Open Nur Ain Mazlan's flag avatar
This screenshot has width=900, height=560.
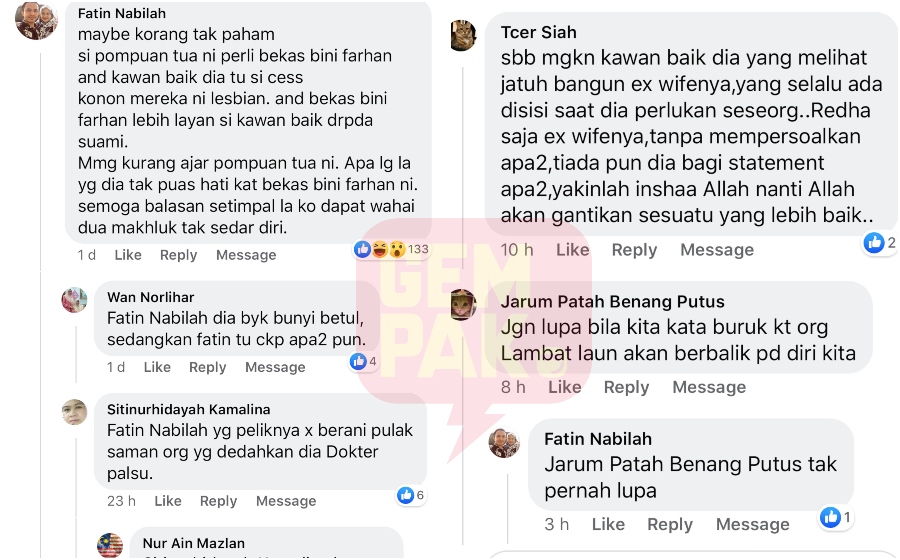(110, 546)
